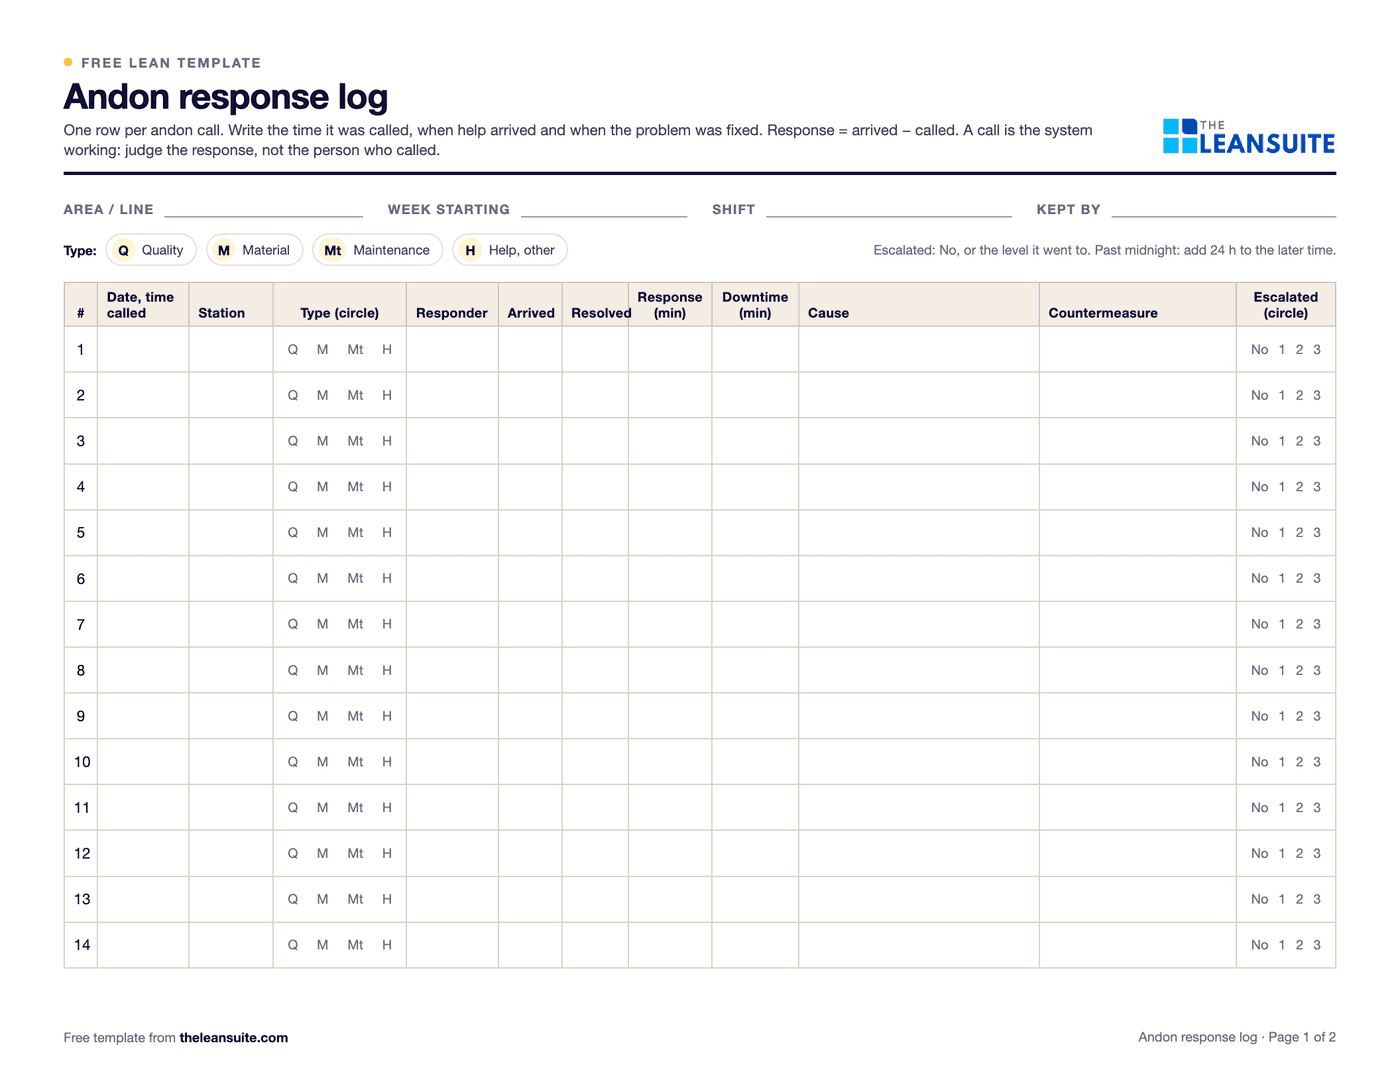Circle escalation level 3 in row 9
Viewport: 1400px width, 1082px height.
[1317, 716]
